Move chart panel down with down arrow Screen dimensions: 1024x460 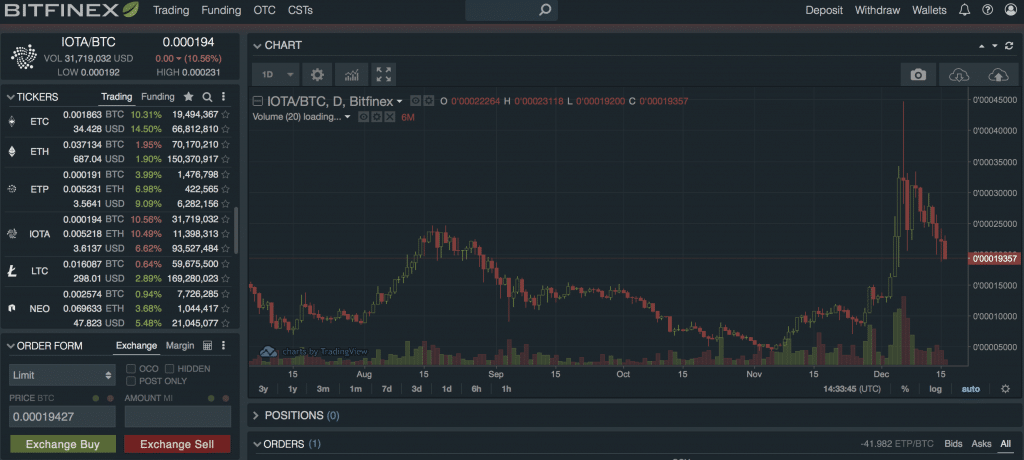click(x=995, y=46)
